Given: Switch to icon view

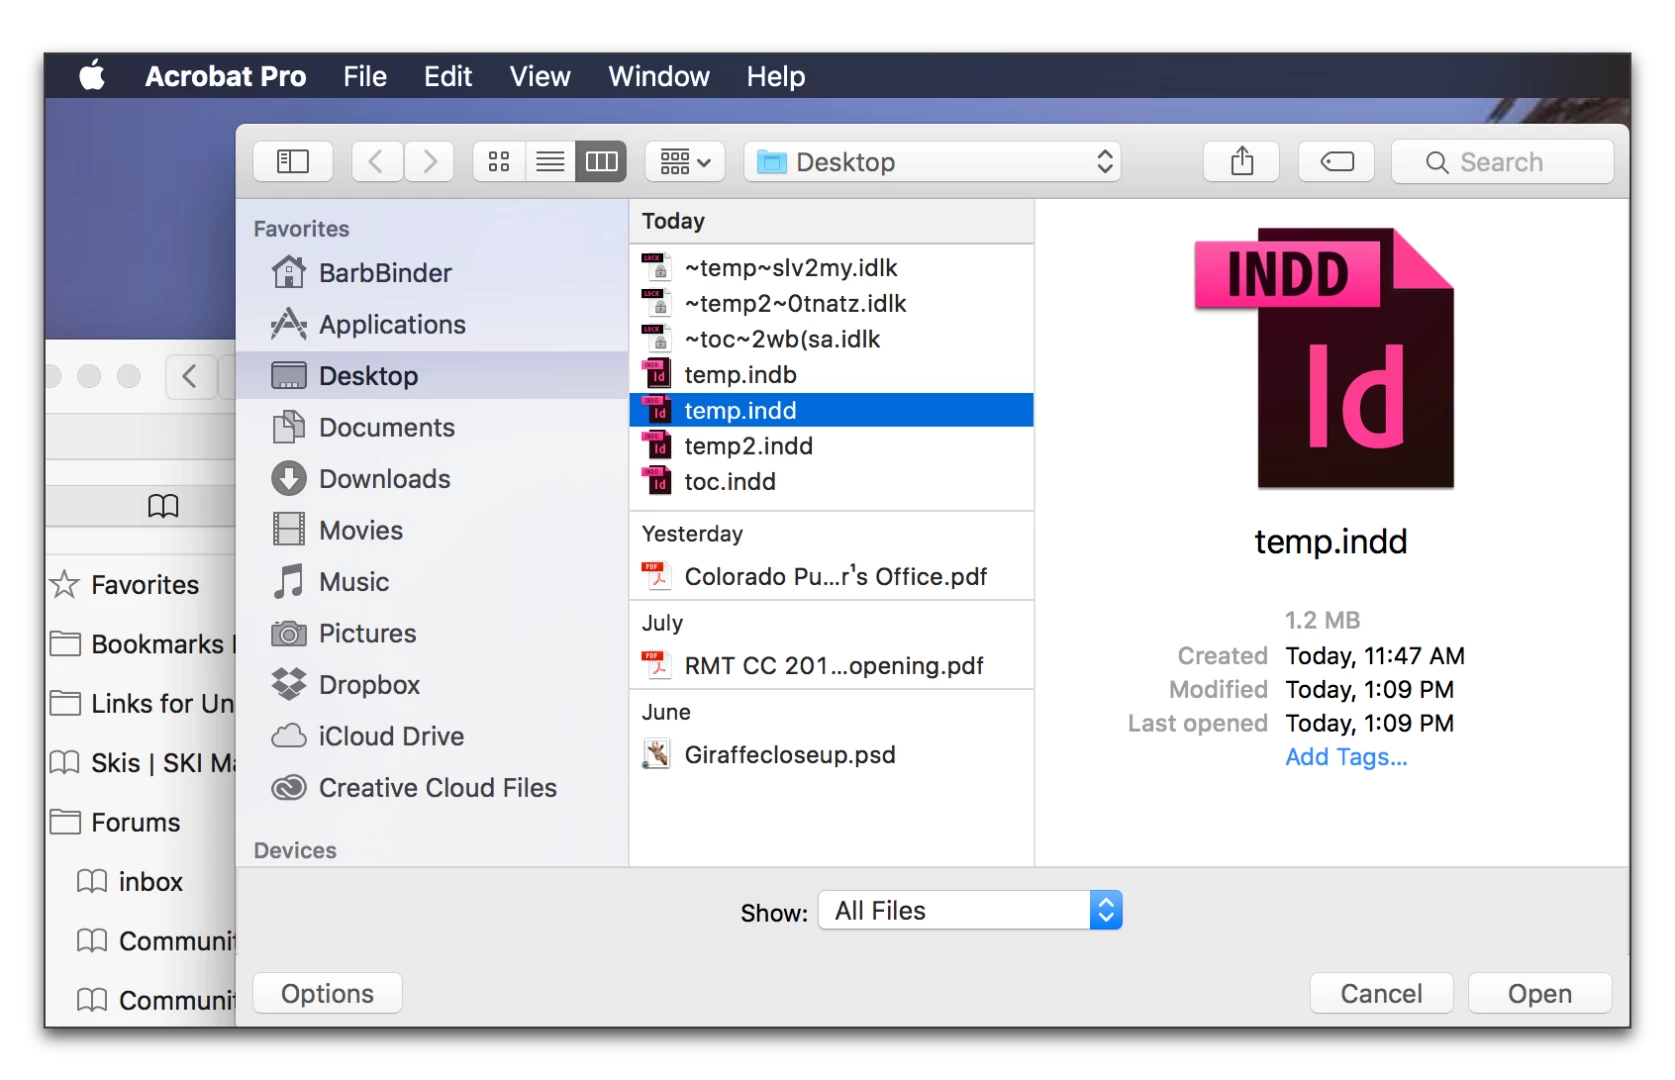Looking at the screenshot, I should tap(499, 161).
